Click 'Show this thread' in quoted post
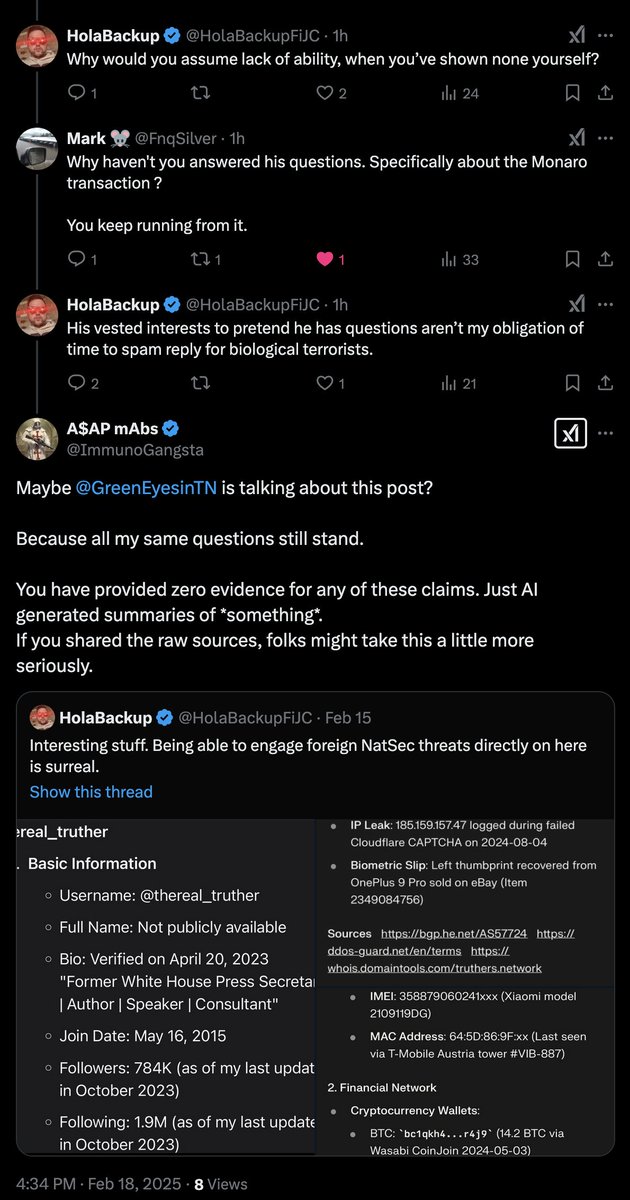 click(91, 791)
